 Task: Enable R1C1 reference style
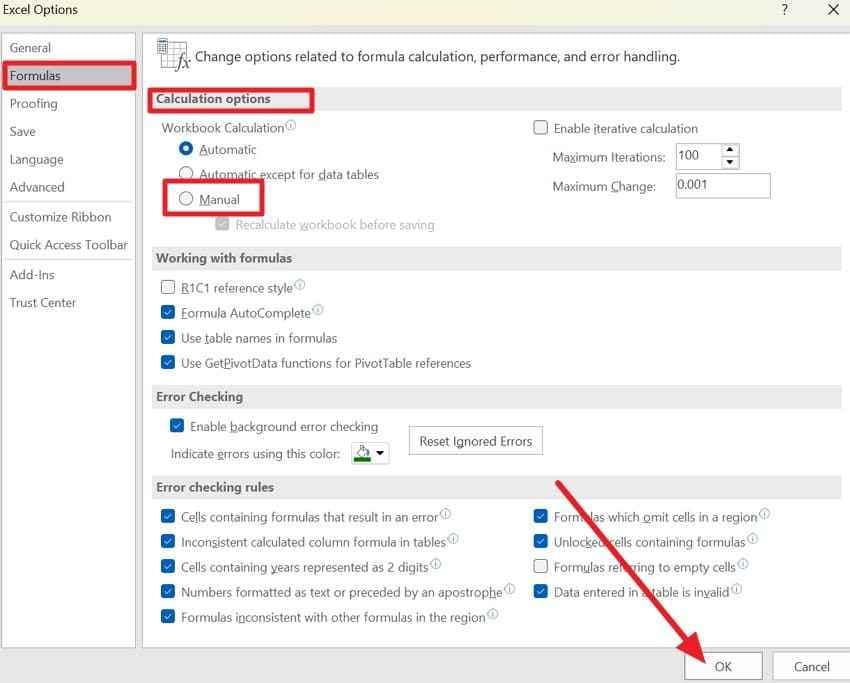[168, 287]
